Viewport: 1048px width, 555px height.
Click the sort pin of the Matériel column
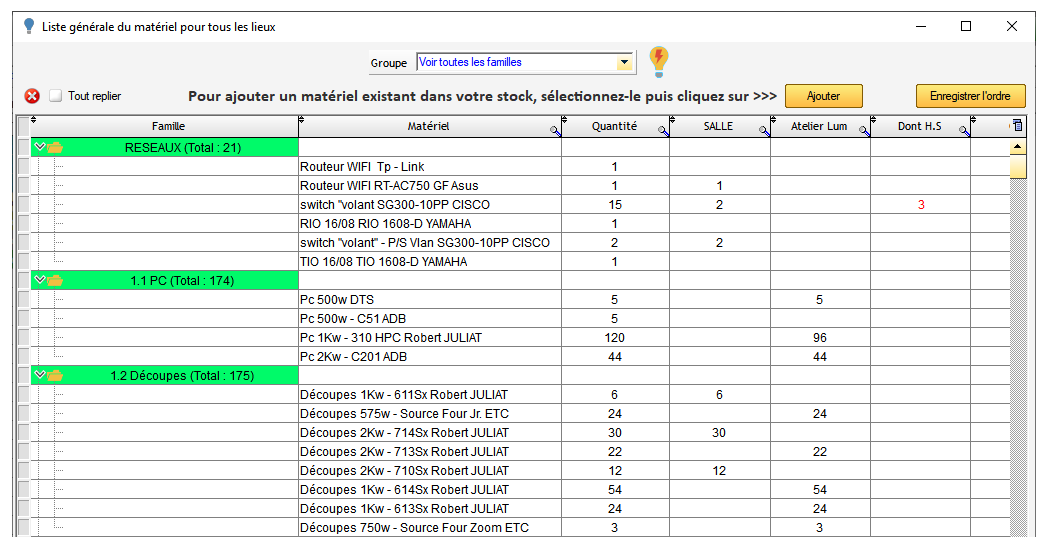click(x=301, y=120)
